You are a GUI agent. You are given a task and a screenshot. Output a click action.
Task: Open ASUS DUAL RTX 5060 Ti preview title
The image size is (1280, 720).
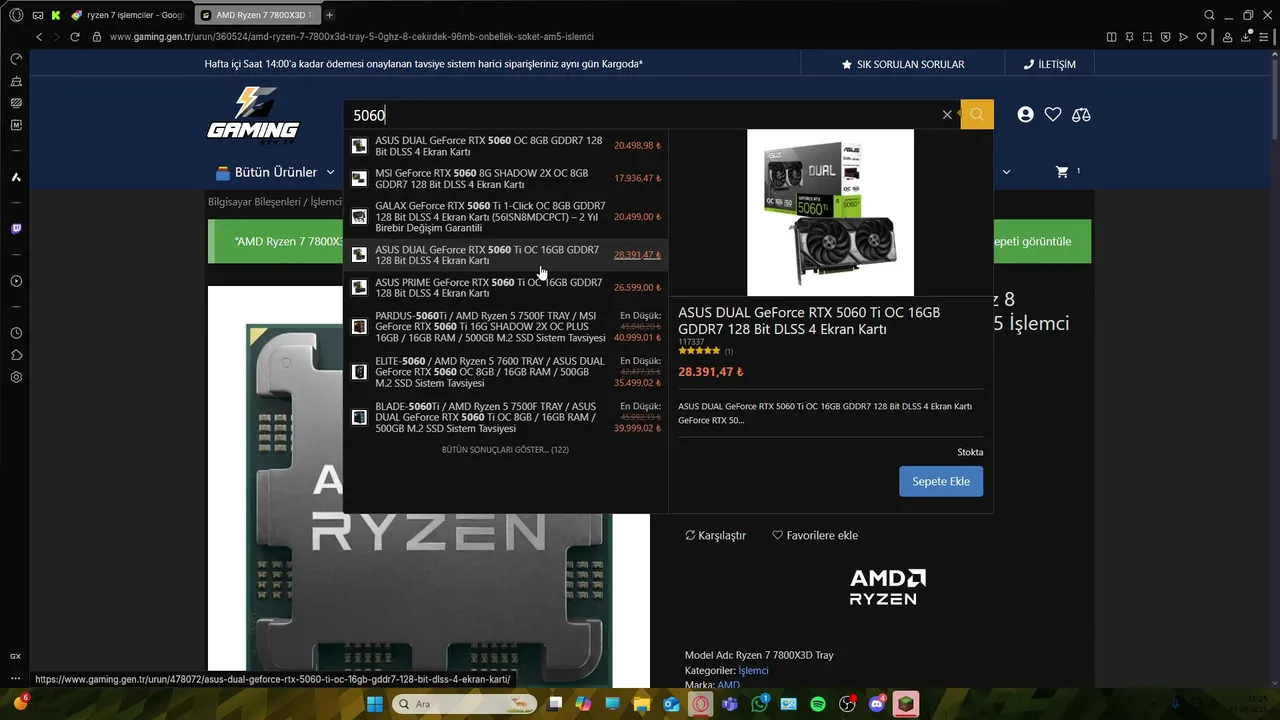[x=809, y=320]
